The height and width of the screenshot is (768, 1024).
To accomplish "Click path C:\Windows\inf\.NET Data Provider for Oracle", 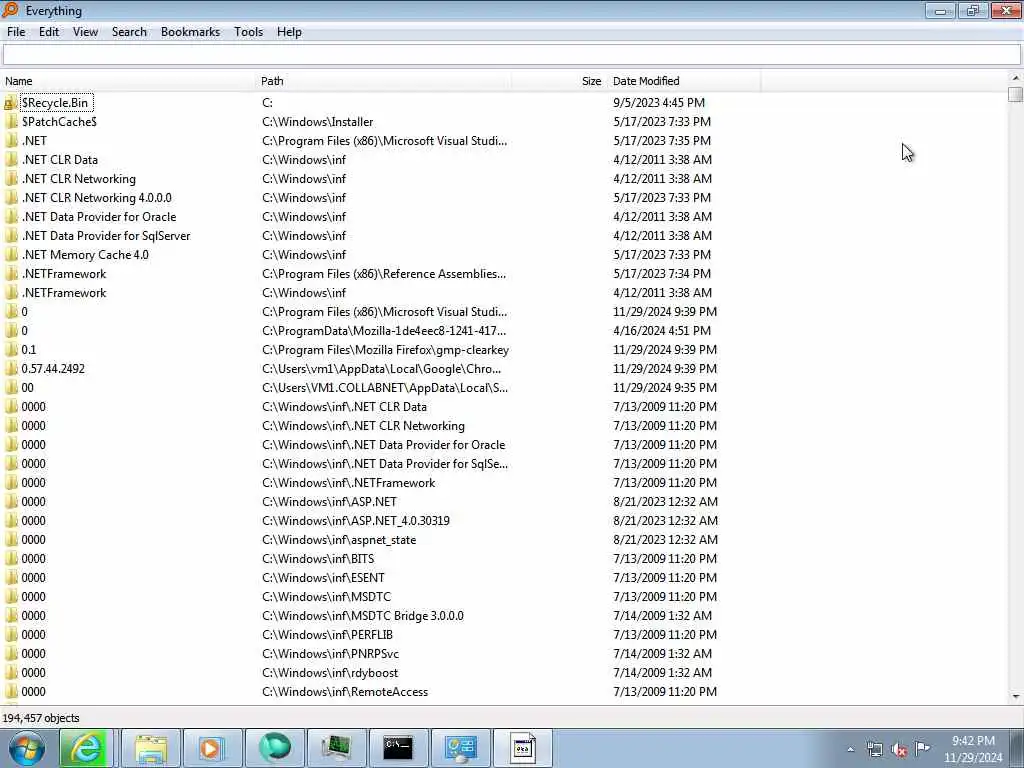I will point(383,445).
